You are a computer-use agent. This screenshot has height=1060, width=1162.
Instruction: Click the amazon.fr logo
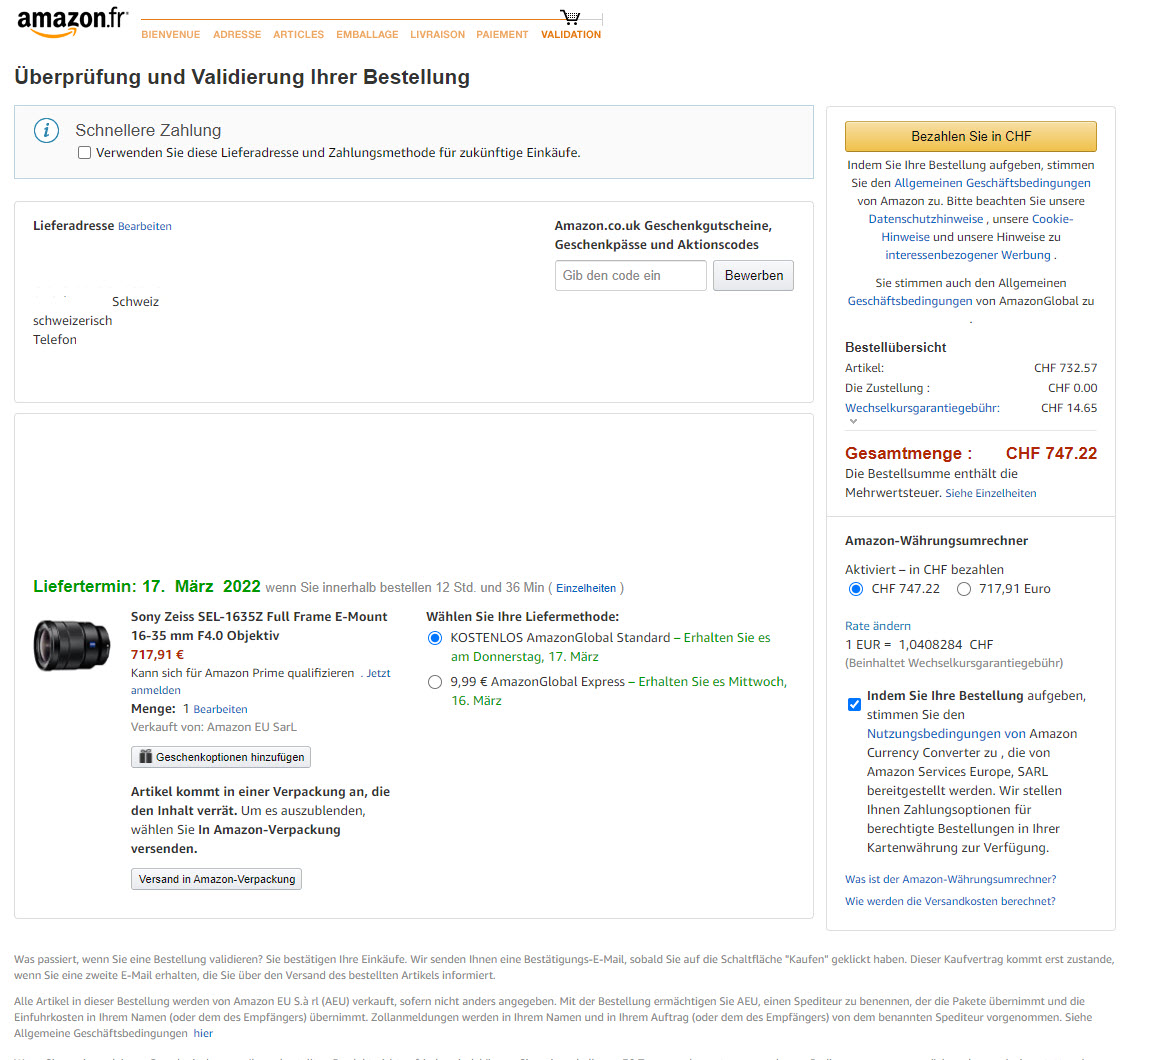pos(72,22)
